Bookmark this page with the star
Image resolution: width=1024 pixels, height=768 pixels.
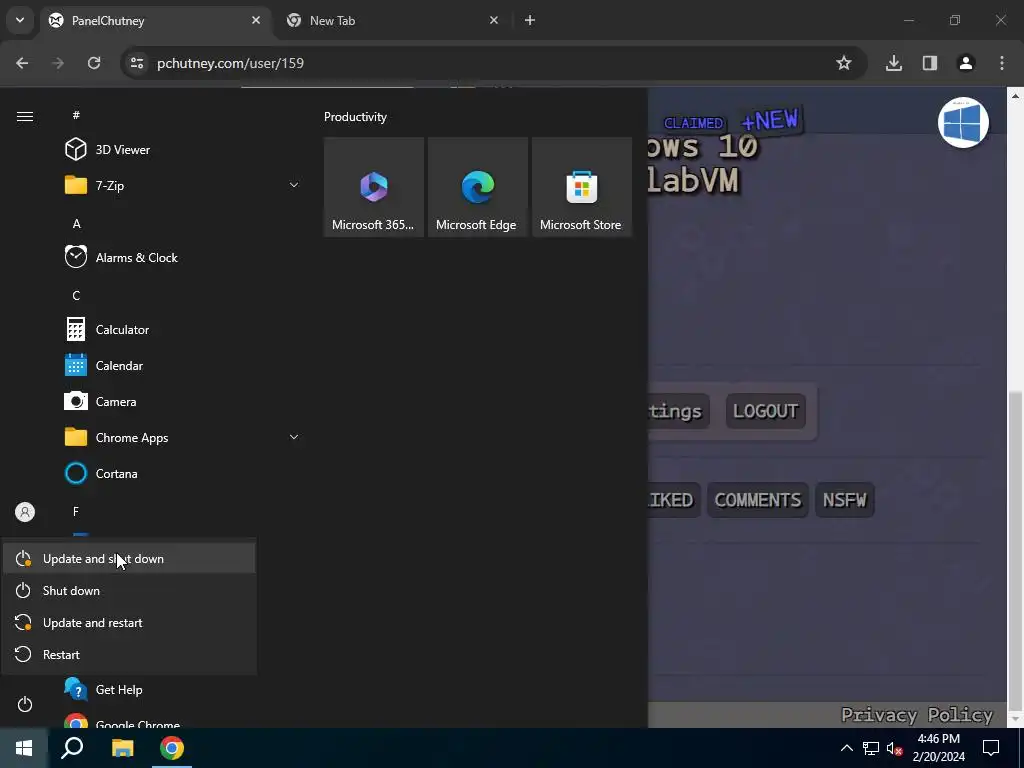[x=844, y=63]
